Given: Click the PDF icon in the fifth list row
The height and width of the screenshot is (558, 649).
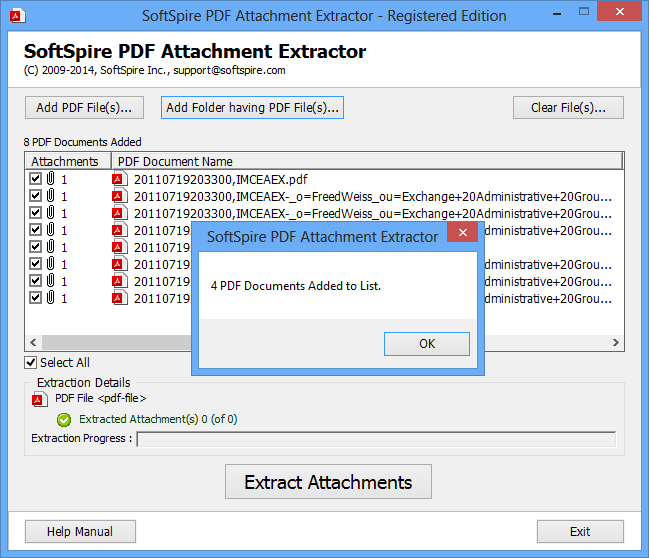Looking at the screenshot, I should point(119,247).
